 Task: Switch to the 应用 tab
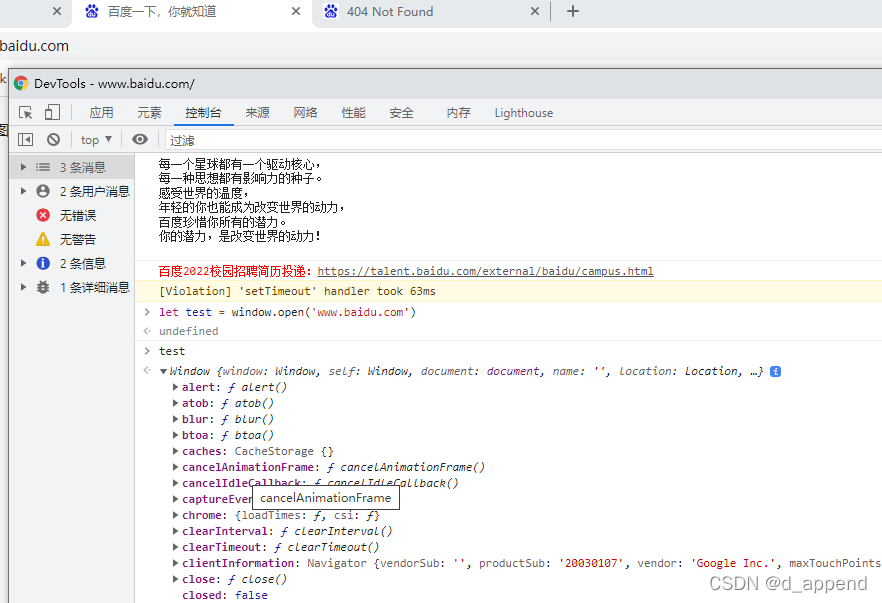101,112
